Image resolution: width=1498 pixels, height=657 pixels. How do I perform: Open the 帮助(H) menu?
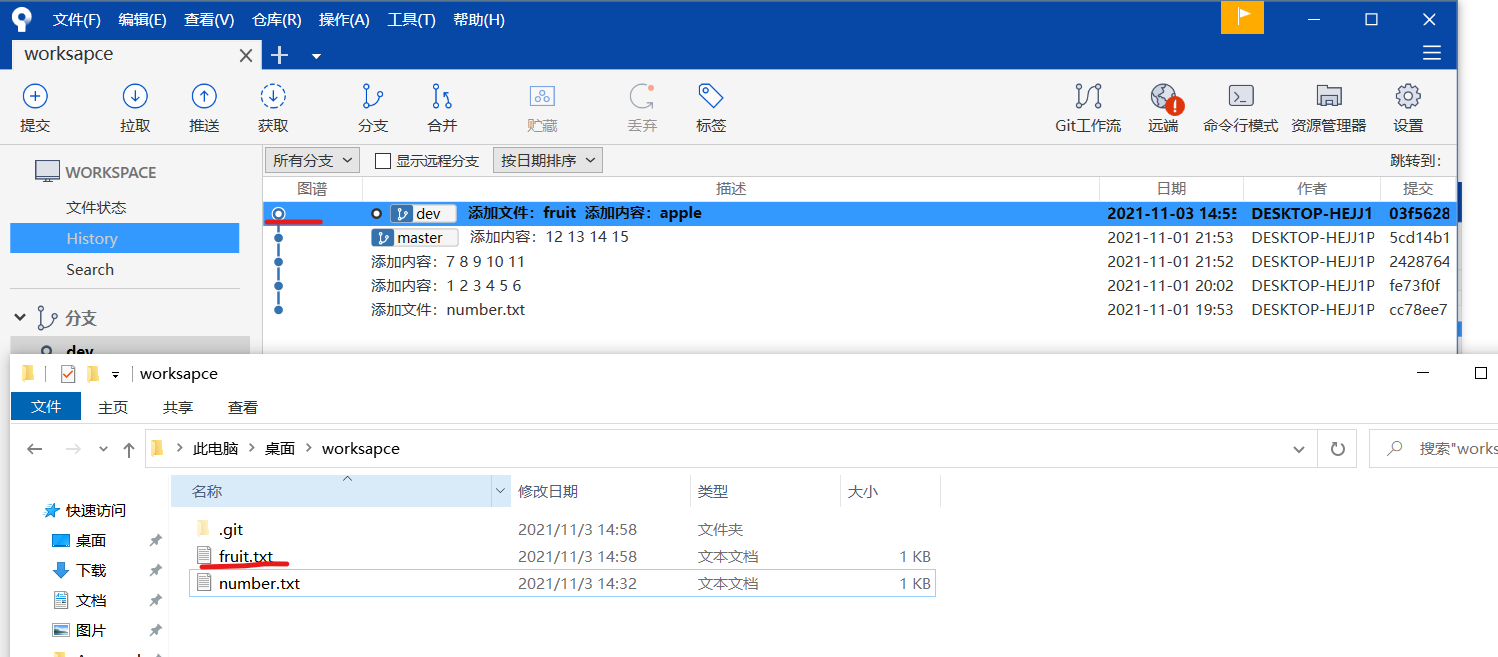479,20
